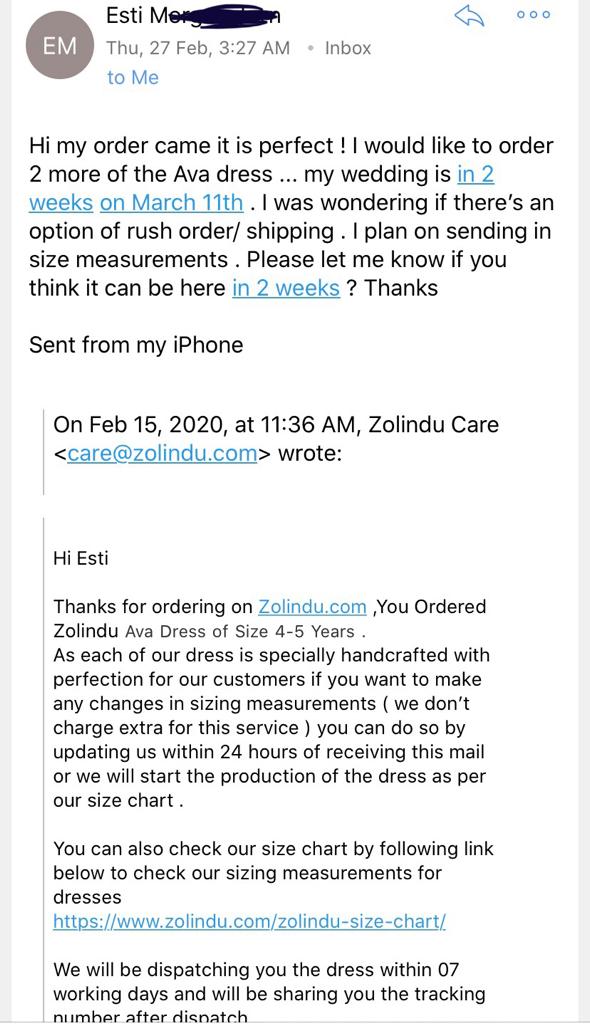Viewport: 590px width, 1024px height.
Task: Open the three-dot more options menu
Action: [533, 14]
